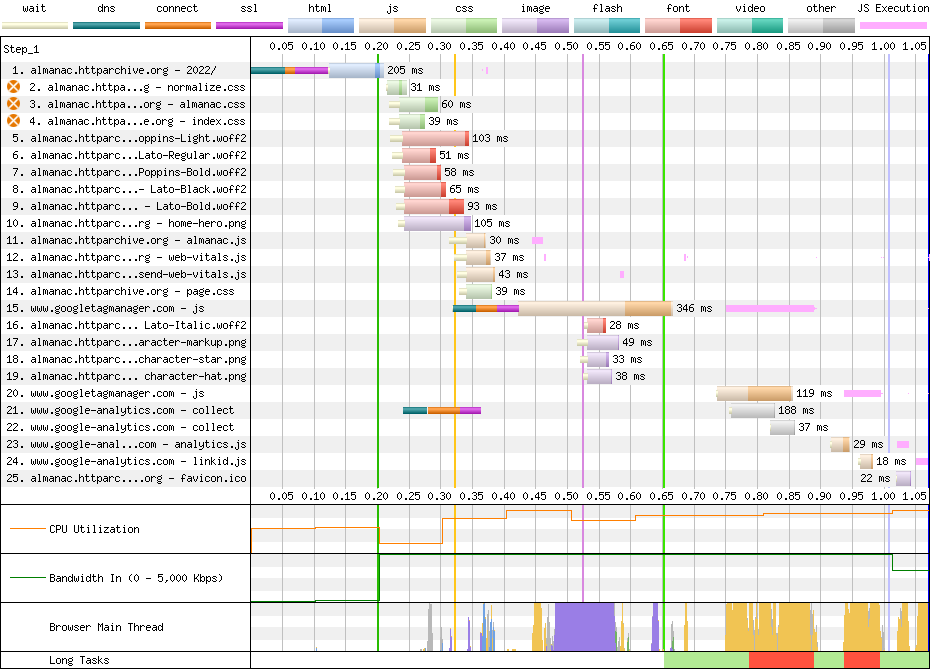
Task: Click the render-blocking icon beside normalize.css
Action: [x=14, y=87]
